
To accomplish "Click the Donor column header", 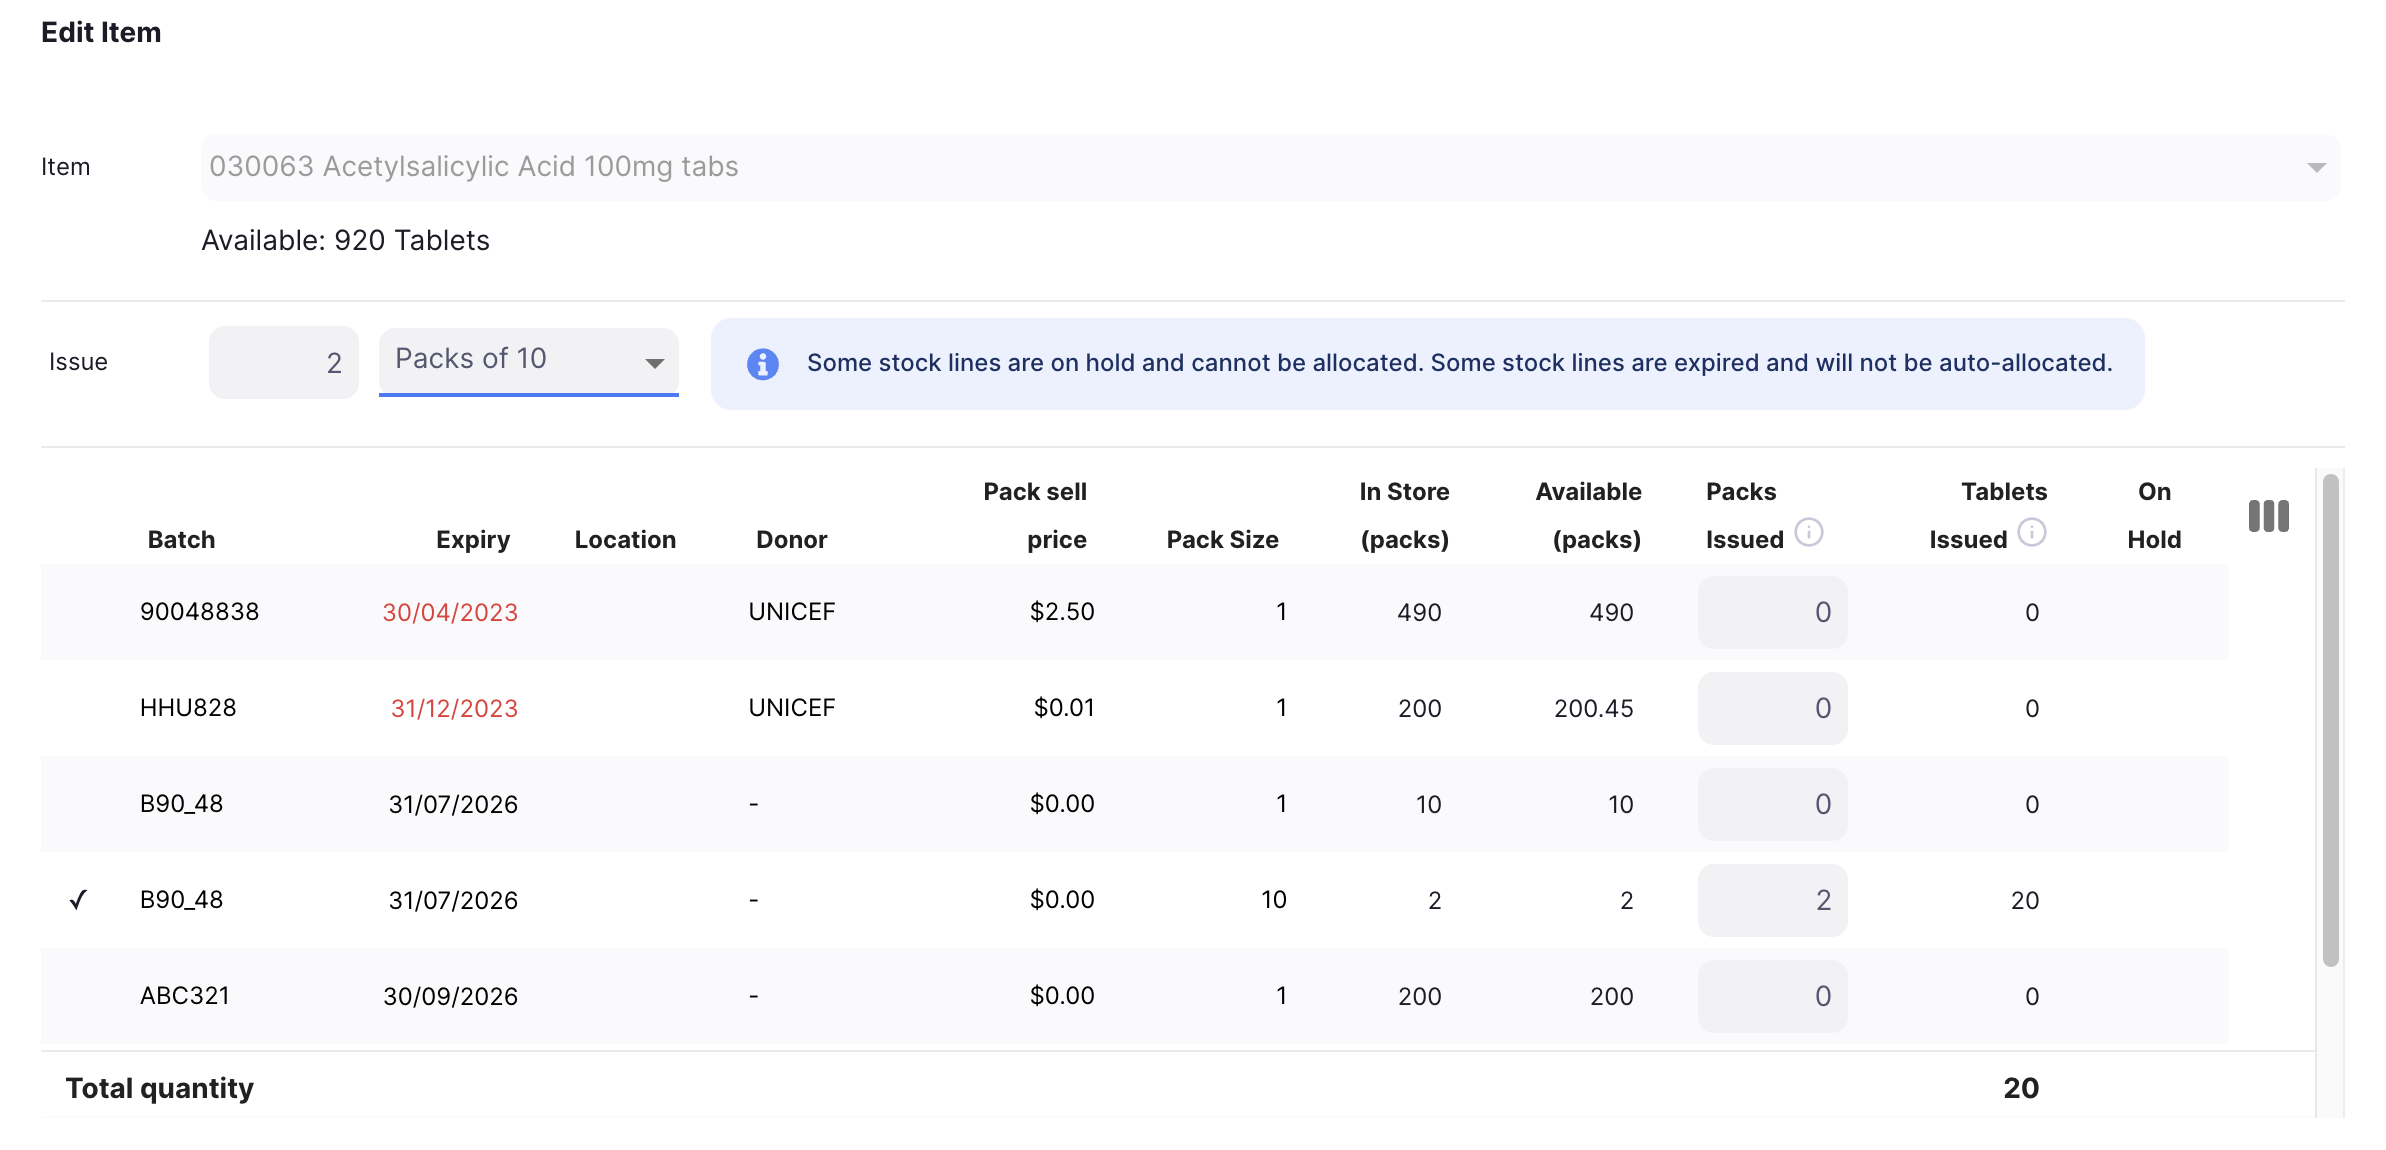I will tap(791, 540).
